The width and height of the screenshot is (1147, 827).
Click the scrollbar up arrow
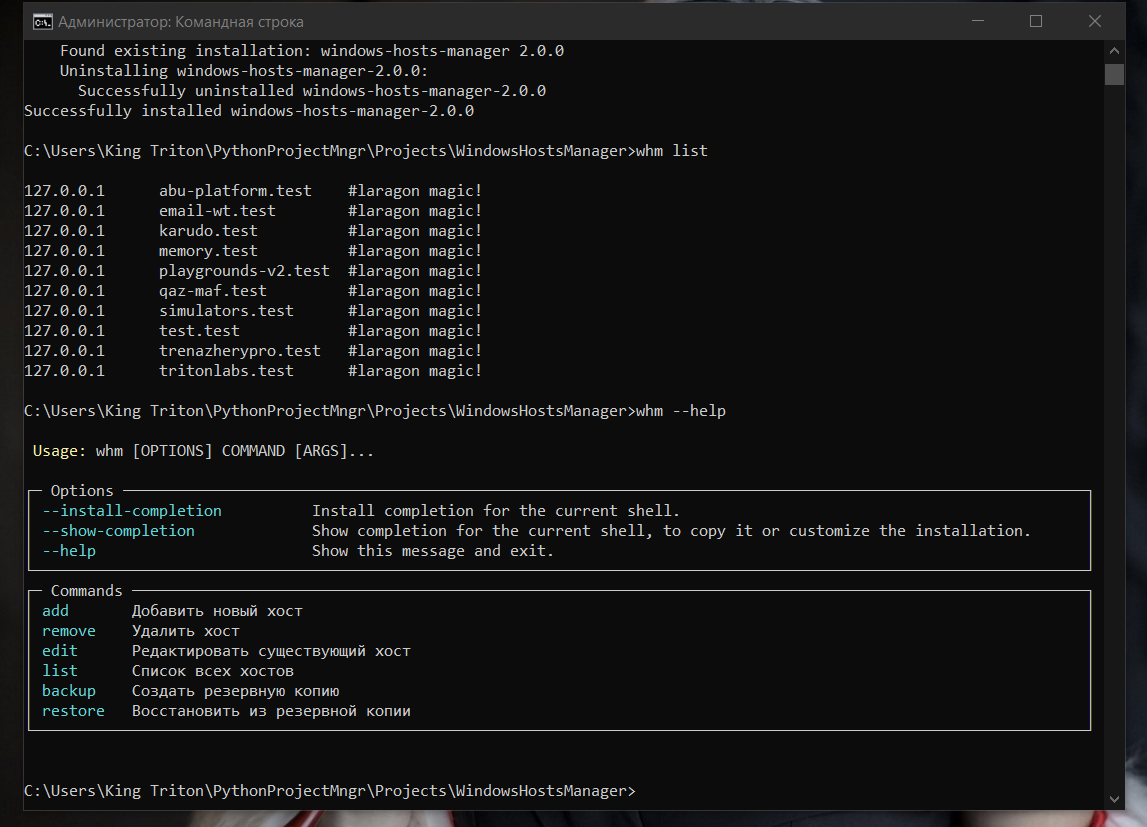pyautogui.click(x=1114, y=49)
